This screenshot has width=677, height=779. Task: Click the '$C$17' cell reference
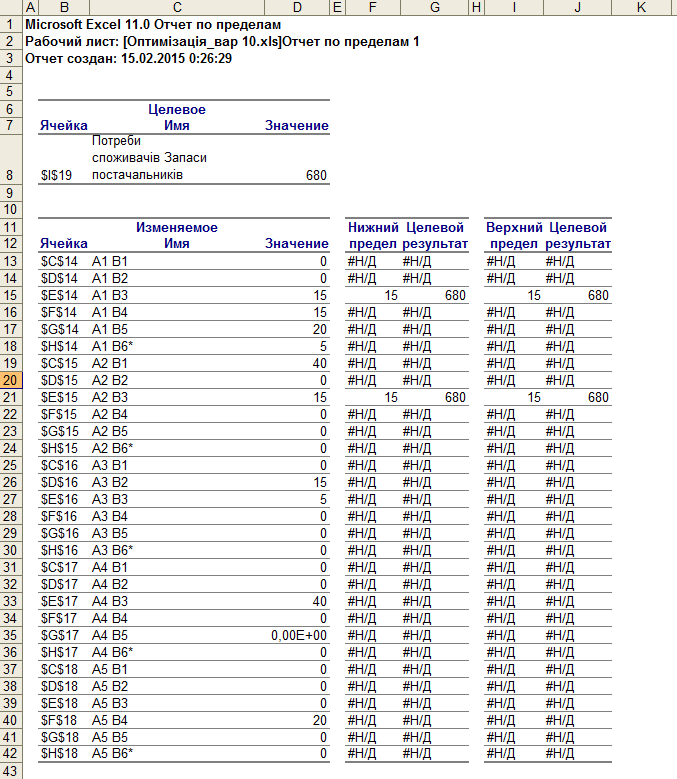coord(59,567)
